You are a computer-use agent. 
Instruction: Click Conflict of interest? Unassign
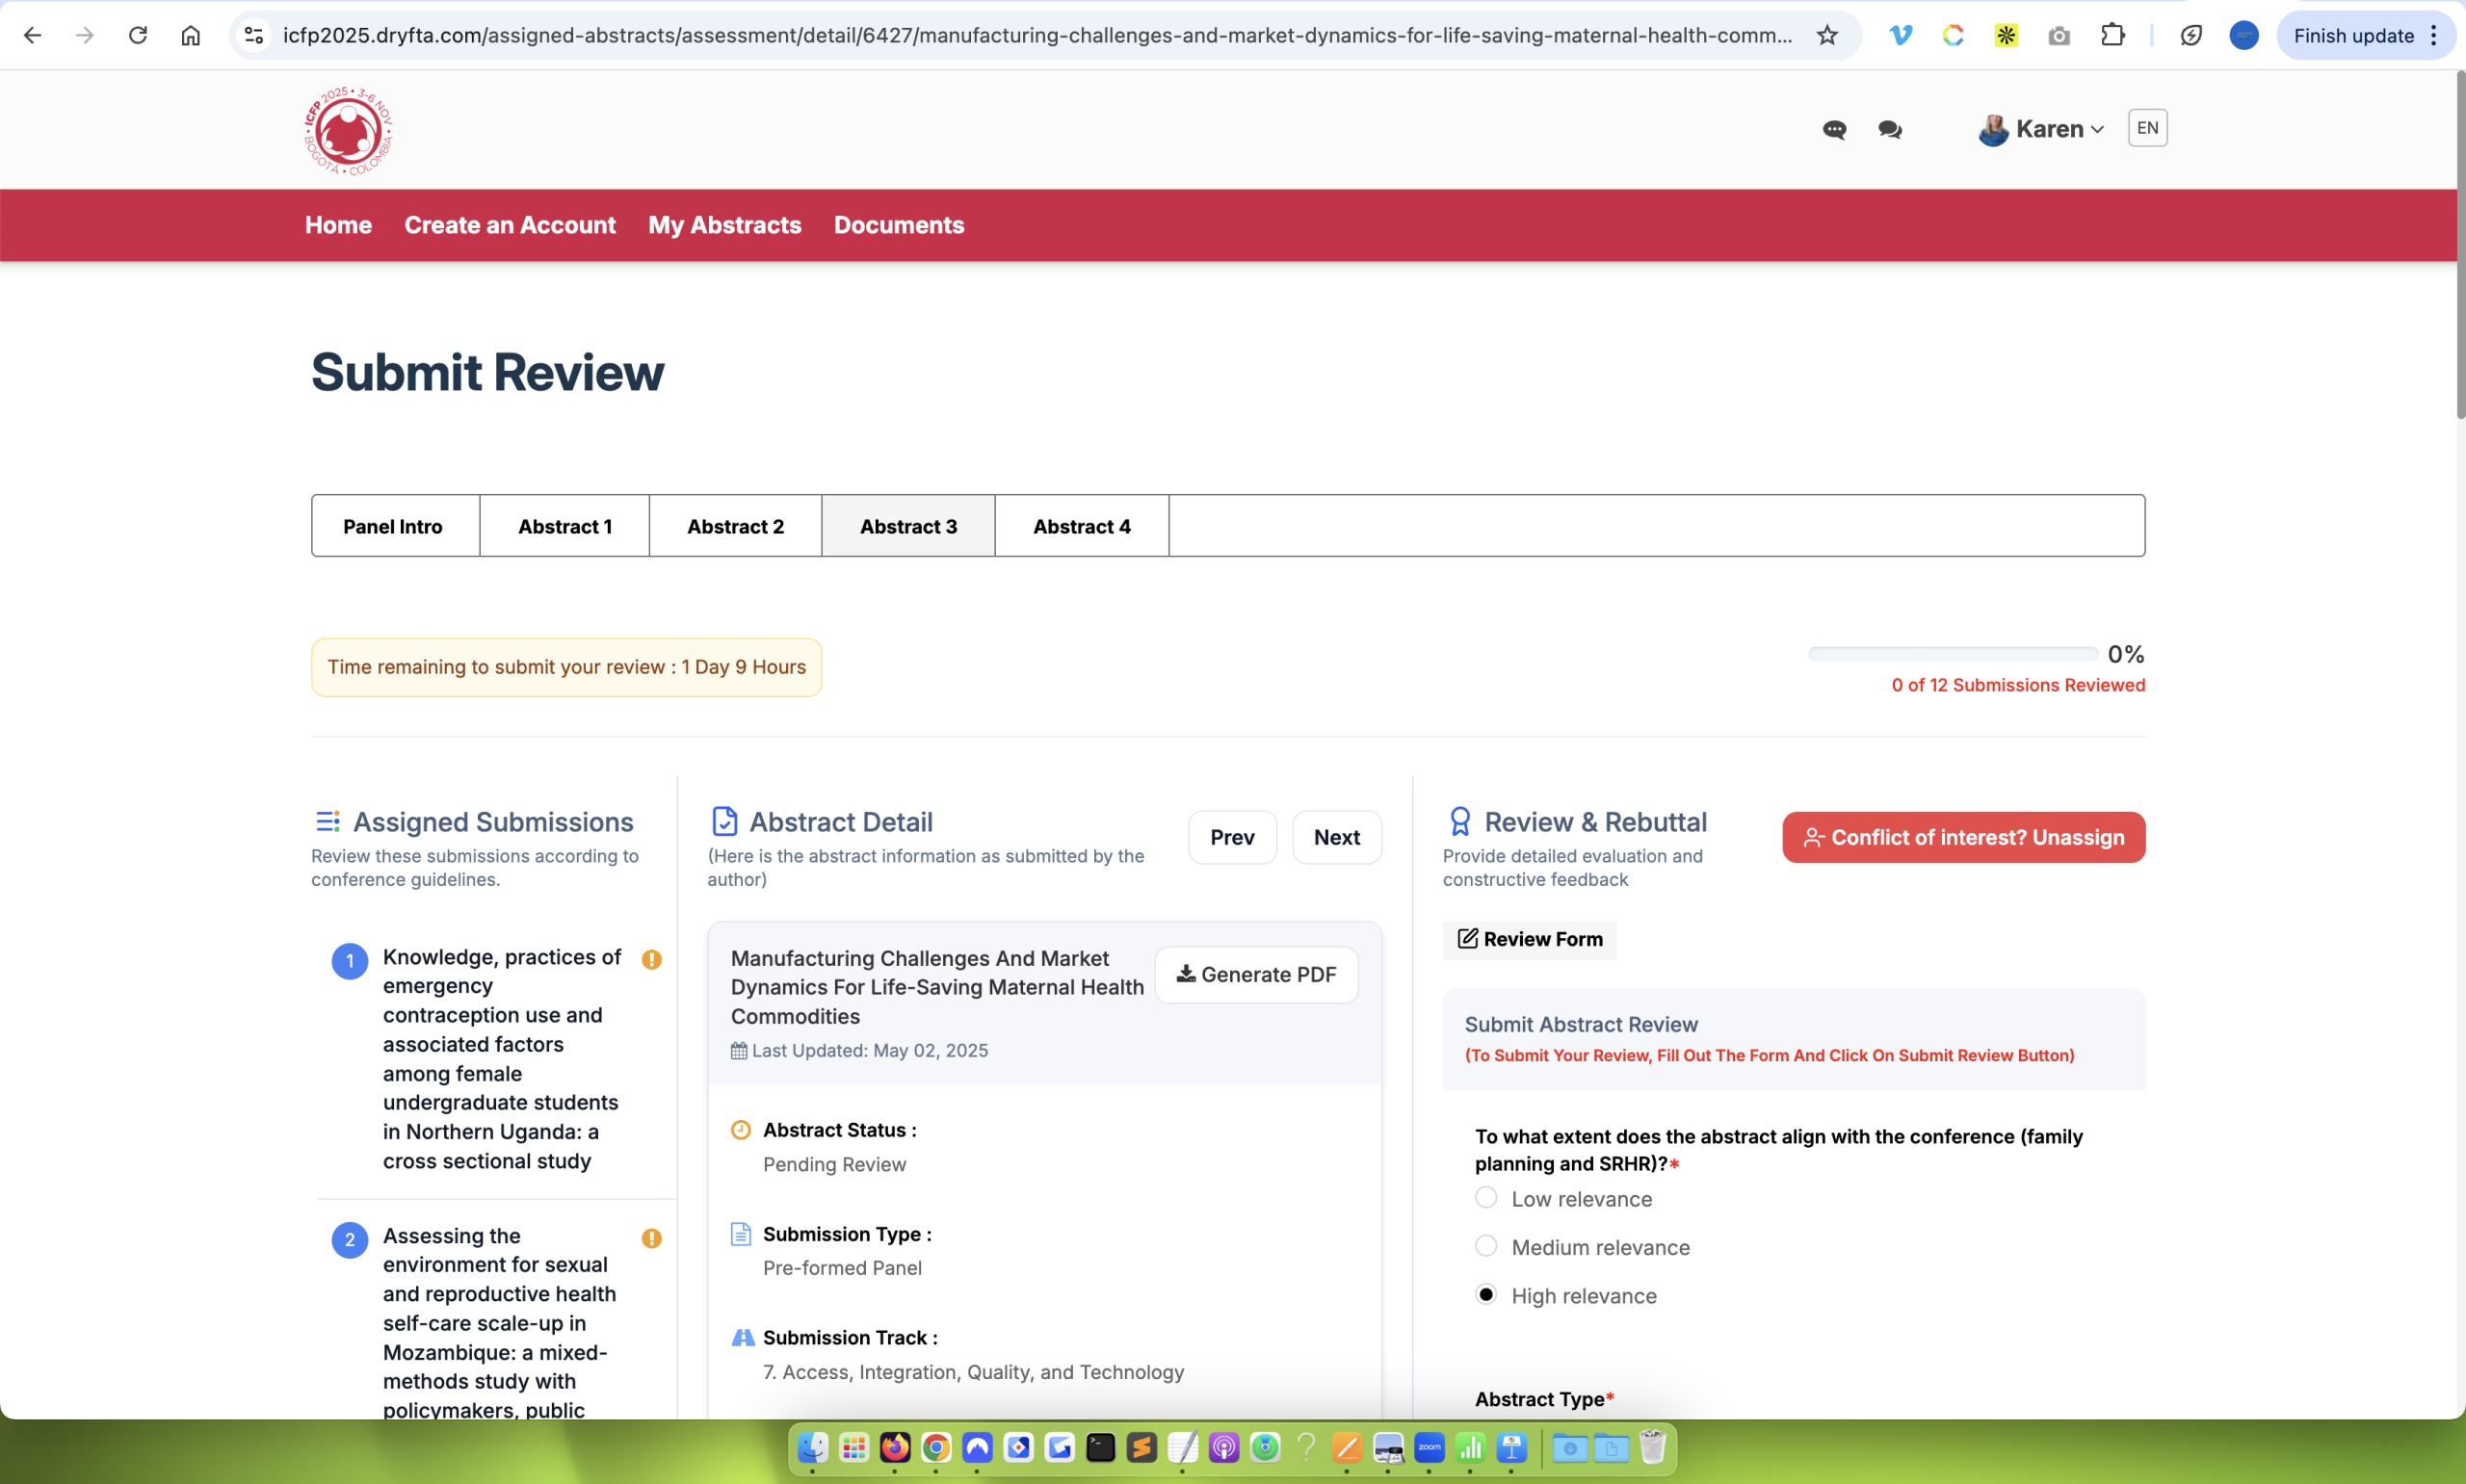coord(1962,837)
